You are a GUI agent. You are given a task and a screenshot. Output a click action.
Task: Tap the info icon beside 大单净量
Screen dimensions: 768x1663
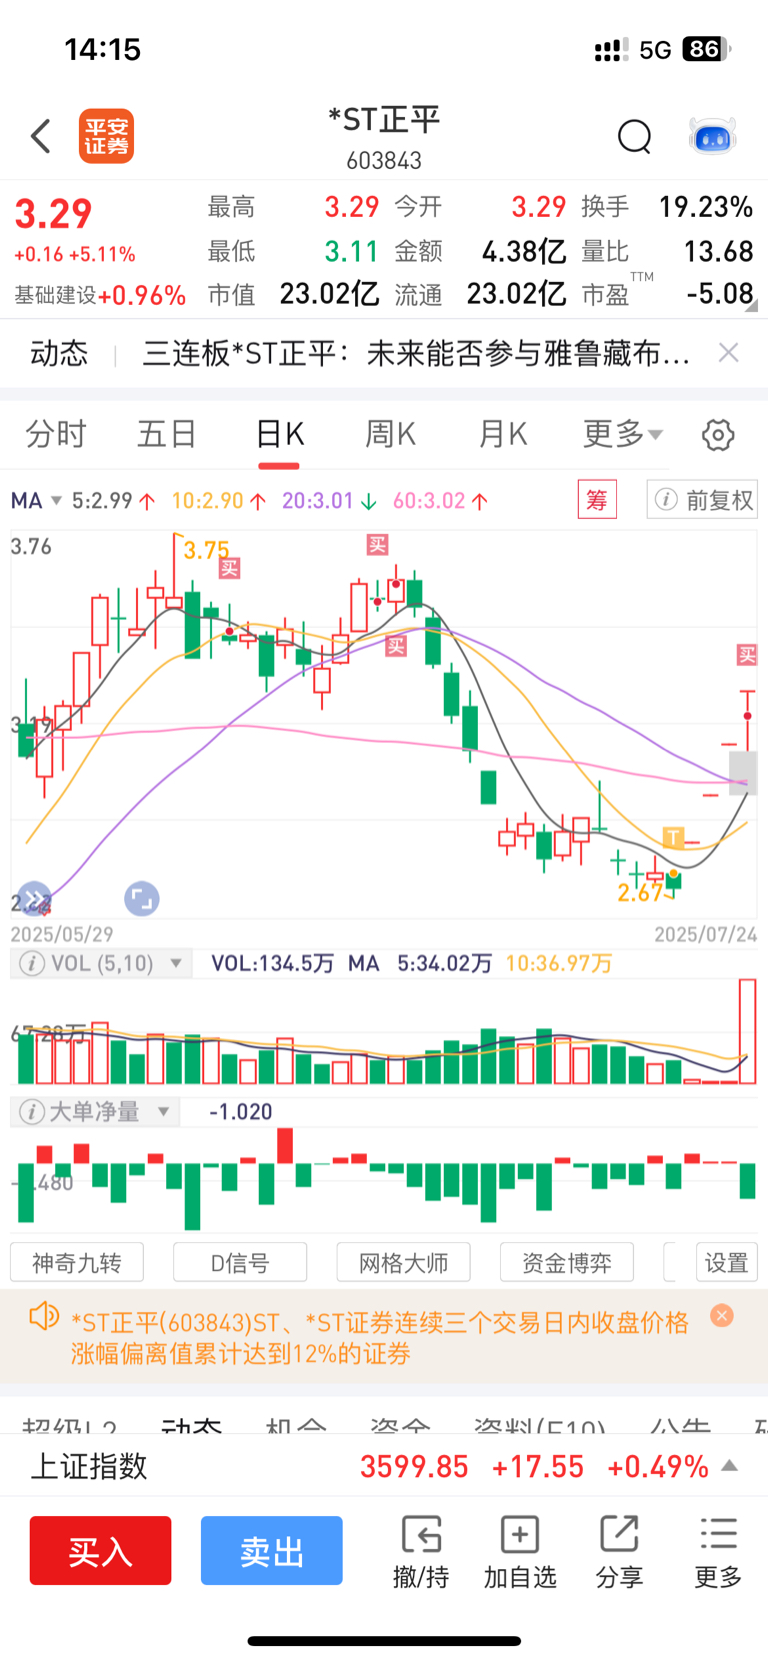pyautogui.click(x=32, y=1111)
